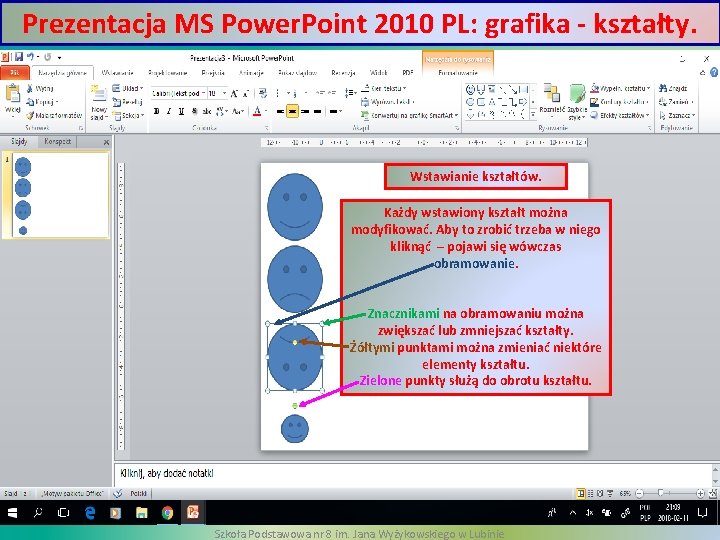Select the smallest smiley shape on the slide
The image size is (720, 540).
point(295,428)
